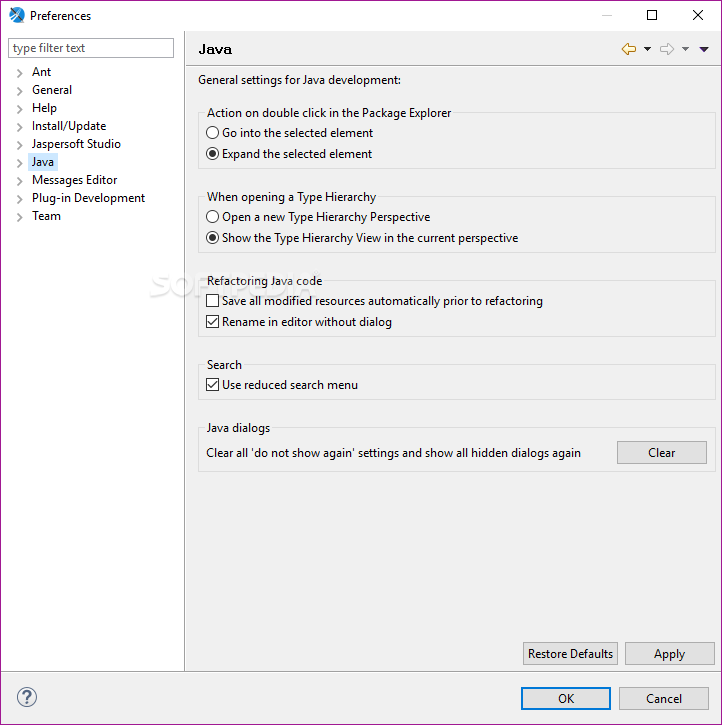722x725 pixels.
Task: Expand the Jaspersoft Studio tree node
Action: (19, 145)
